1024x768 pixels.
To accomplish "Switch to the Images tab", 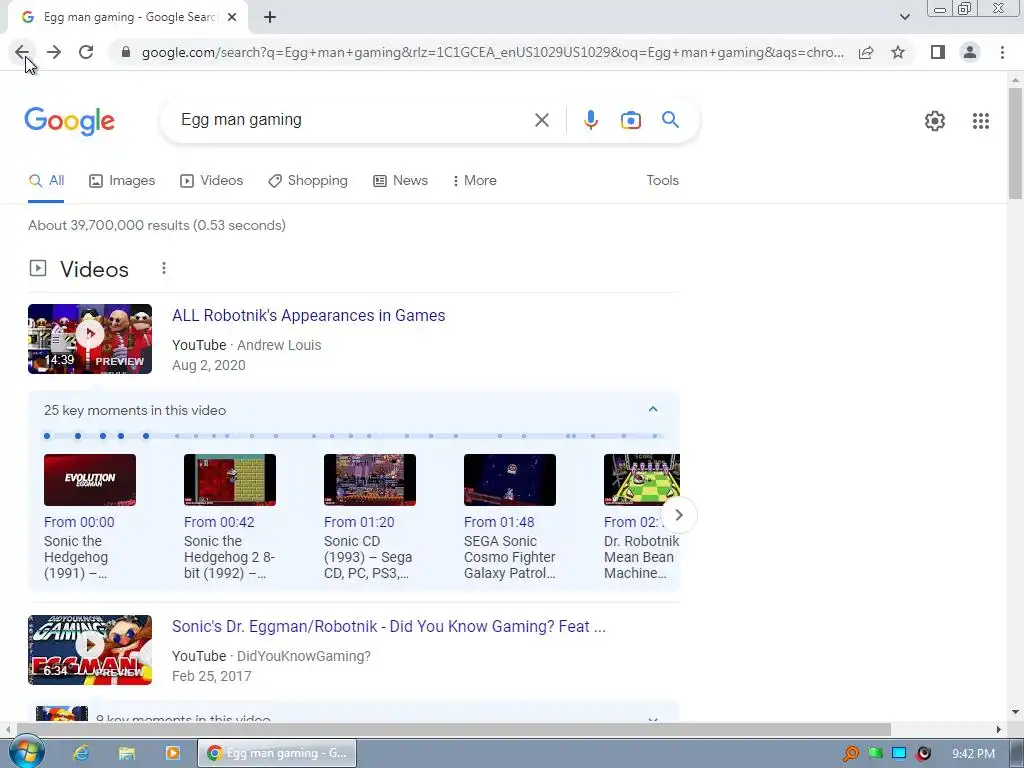I will click(122, 181).
